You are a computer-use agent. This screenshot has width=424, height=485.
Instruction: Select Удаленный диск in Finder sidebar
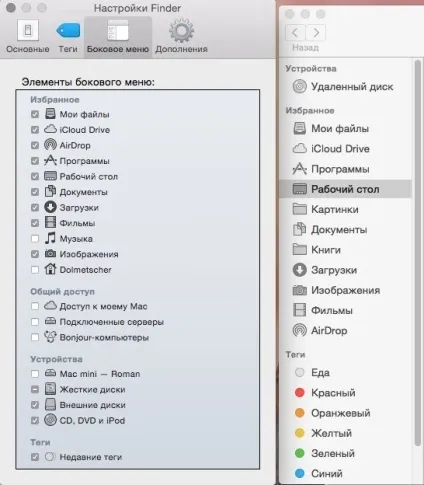[345, 87]
